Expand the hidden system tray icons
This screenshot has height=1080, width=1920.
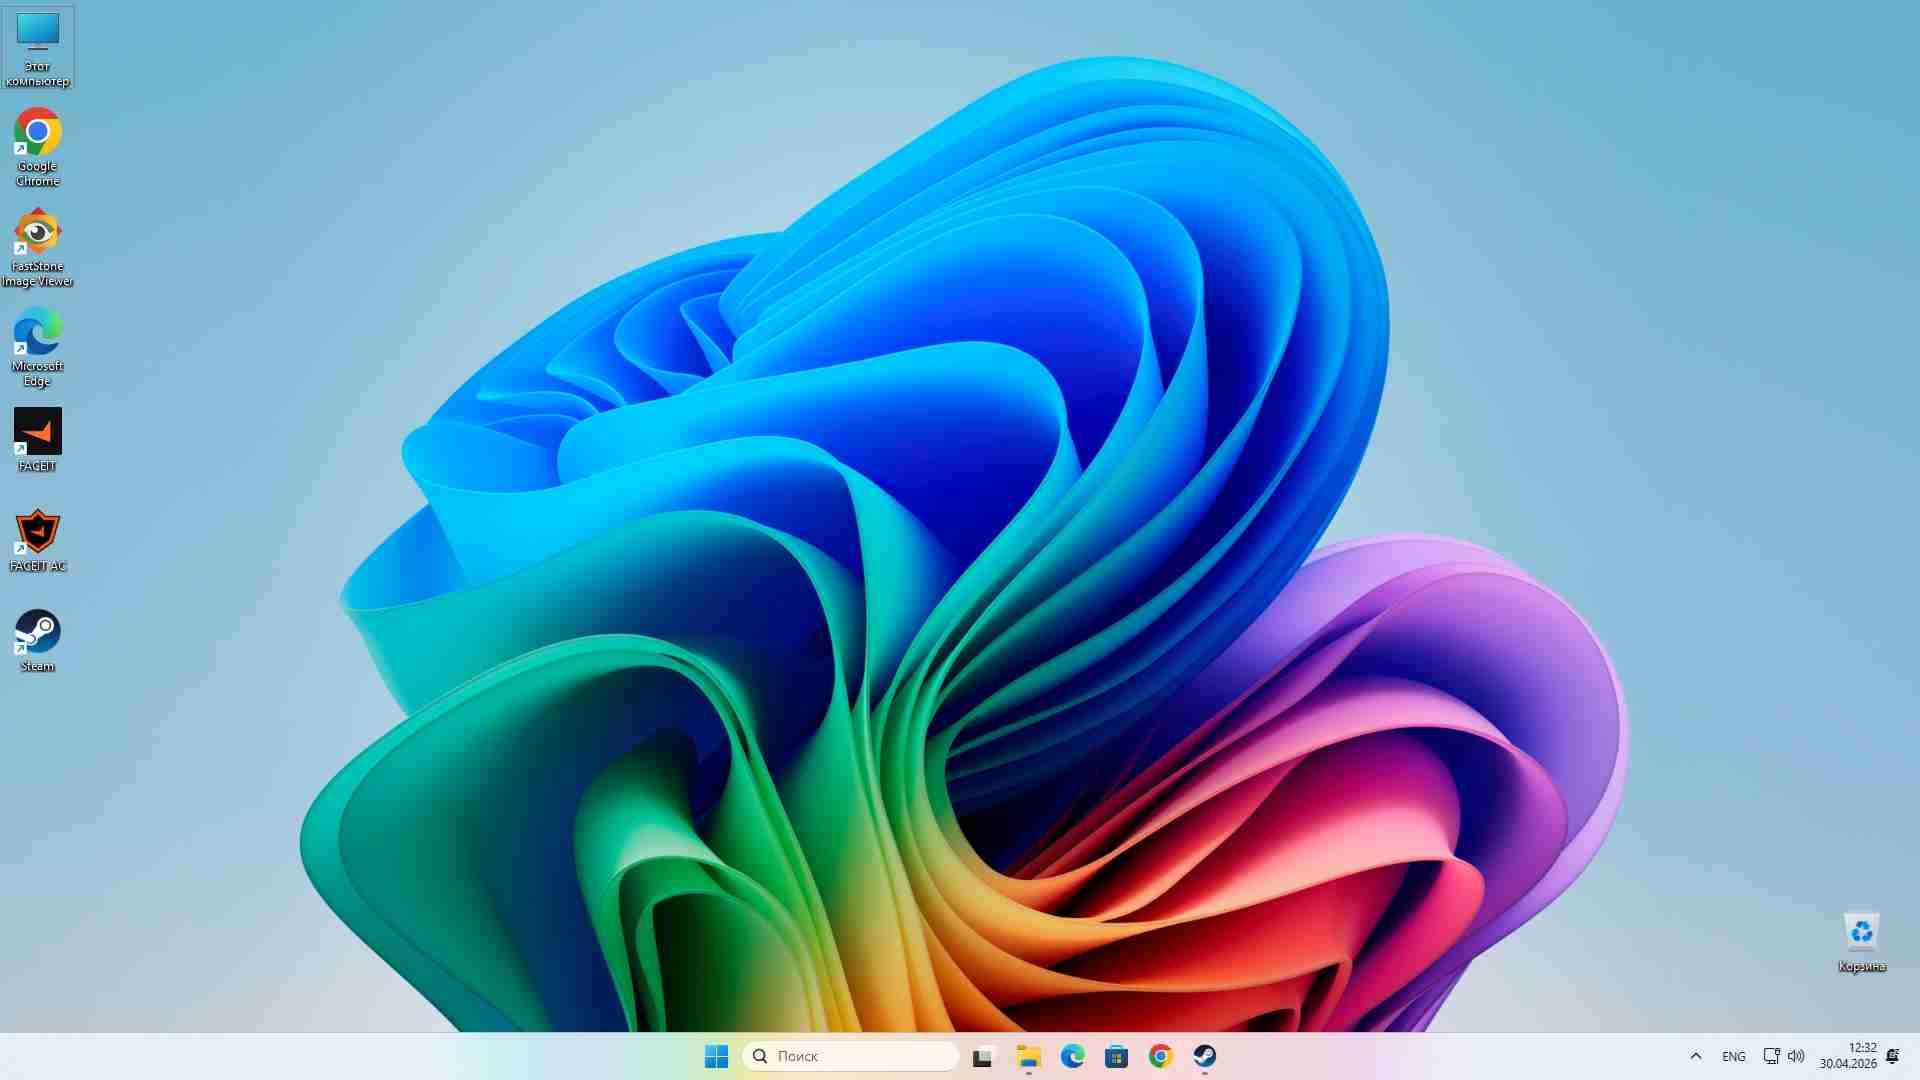[x=1695, y=1056]
